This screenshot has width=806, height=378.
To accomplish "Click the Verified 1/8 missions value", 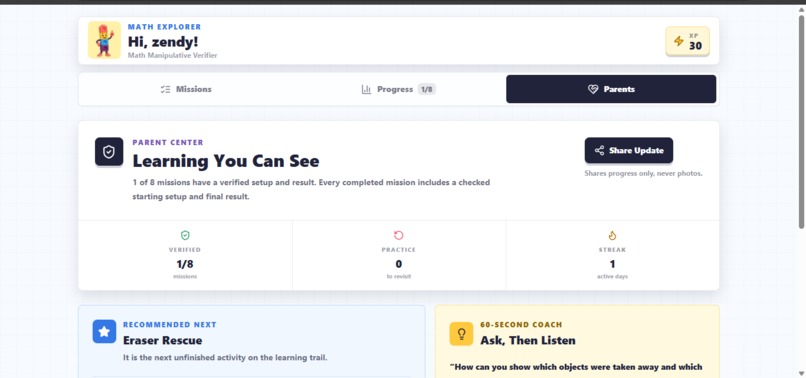I will tap(185, 264).
